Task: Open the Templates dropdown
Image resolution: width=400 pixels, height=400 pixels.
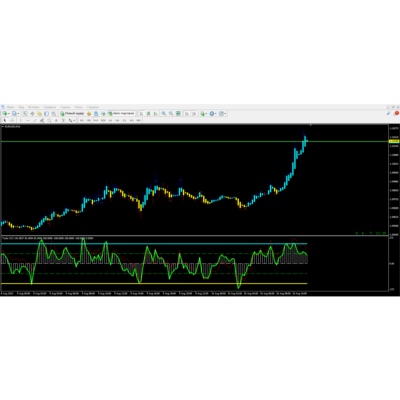Action: pyautogui.click(x=226, y=114)
